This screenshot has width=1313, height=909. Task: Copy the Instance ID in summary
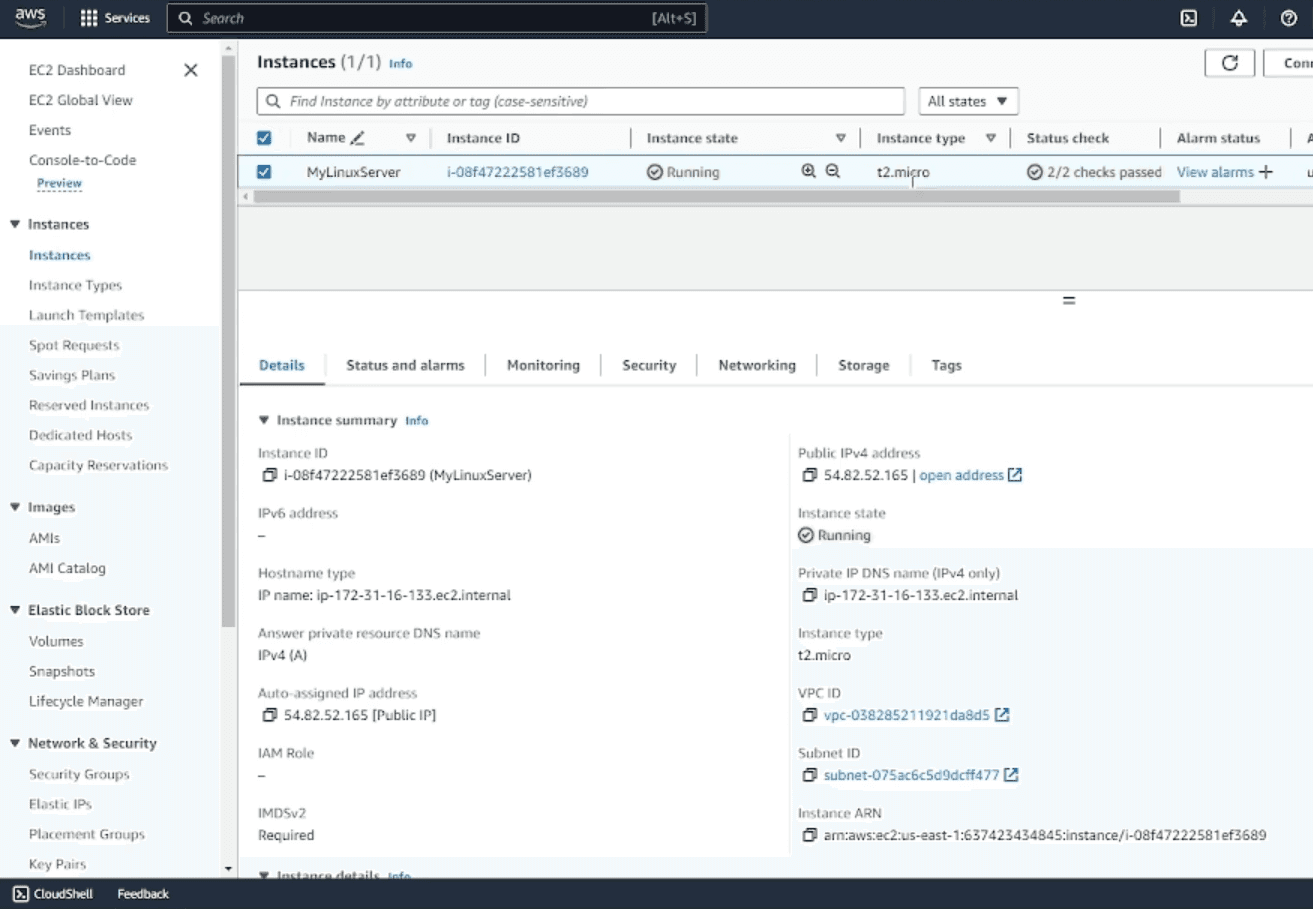(x=269, y=476)
